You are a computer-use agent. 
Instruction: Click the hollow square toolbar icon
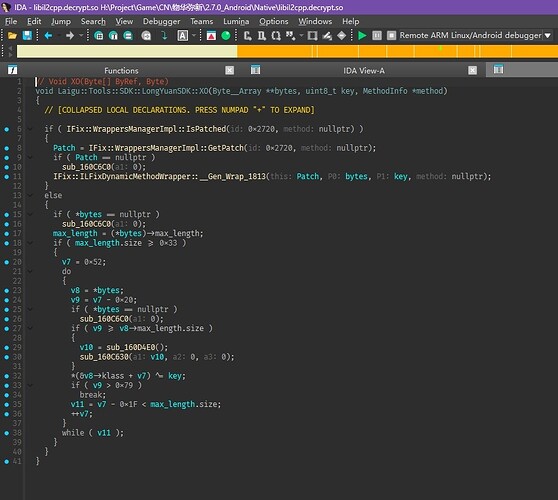312,36
